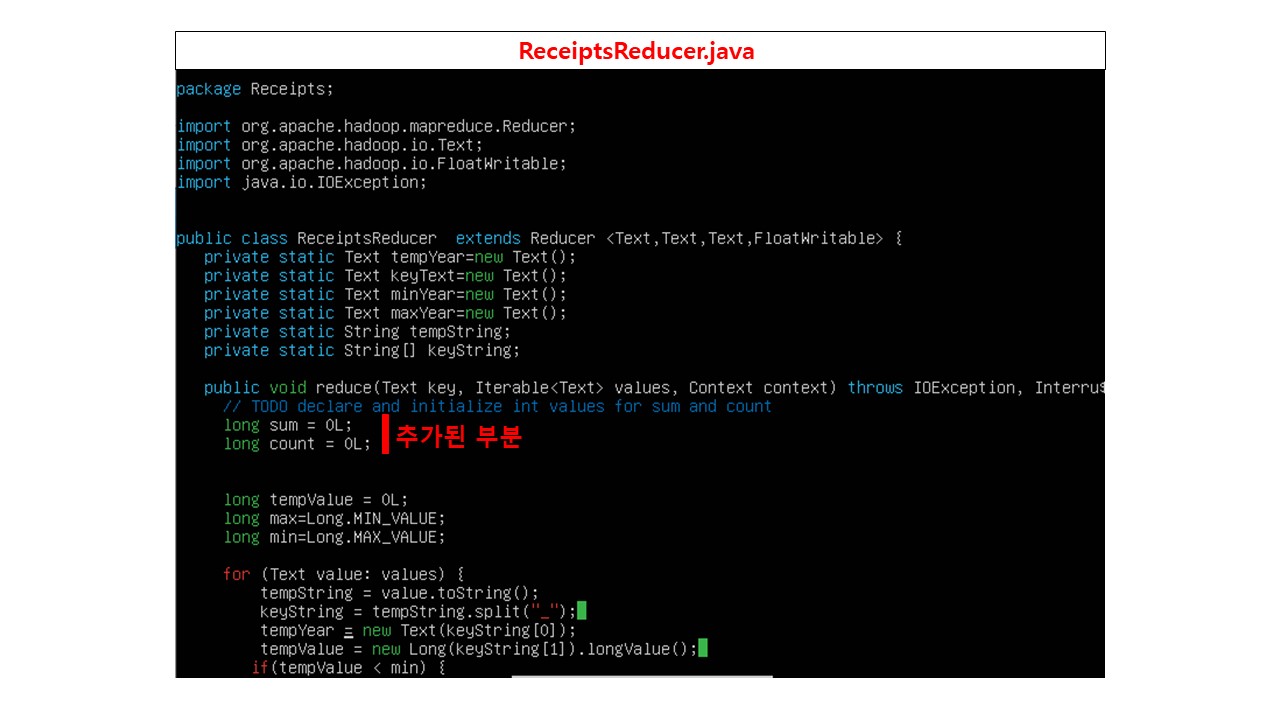Place cursor on maxYear=new Text() line
The height and width of the screenshot is (720, 1280).
point(385,313)
